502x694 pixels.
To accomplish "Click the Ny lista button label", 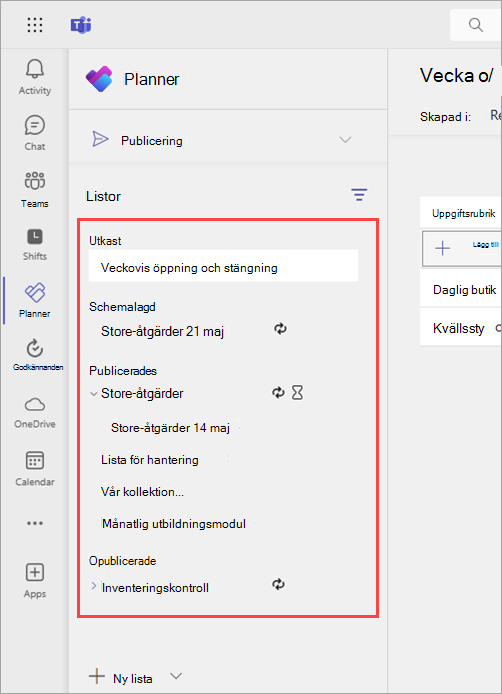I will click(x=133, y=679).
